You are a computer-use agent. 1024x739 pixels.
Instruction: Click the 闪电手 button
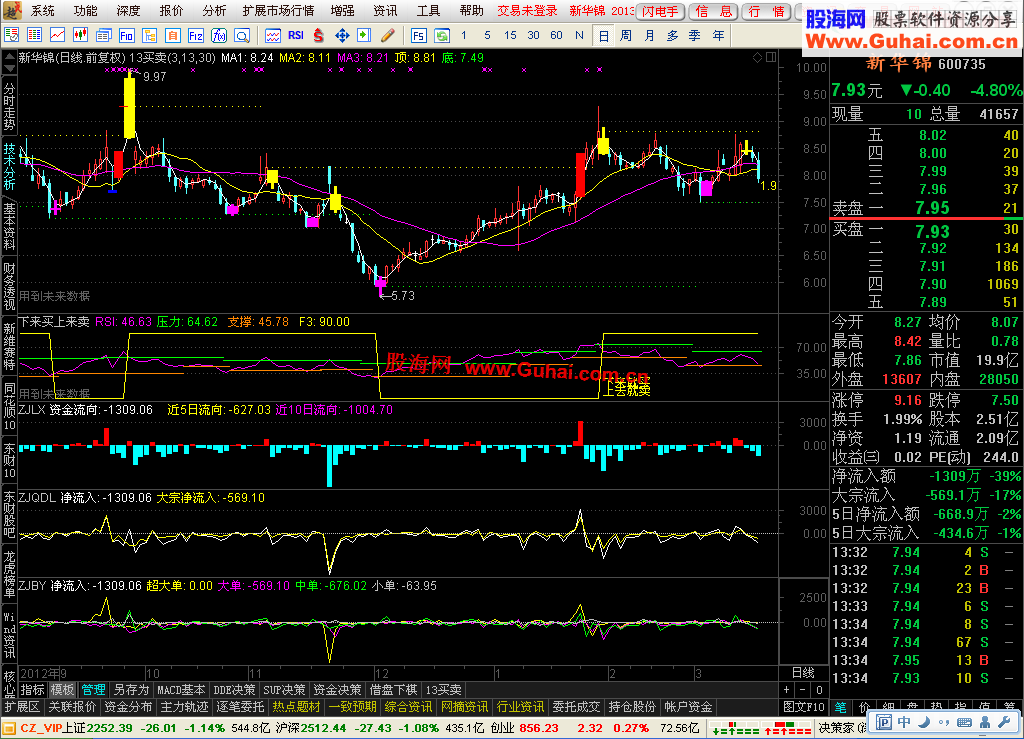pos(660,12)
